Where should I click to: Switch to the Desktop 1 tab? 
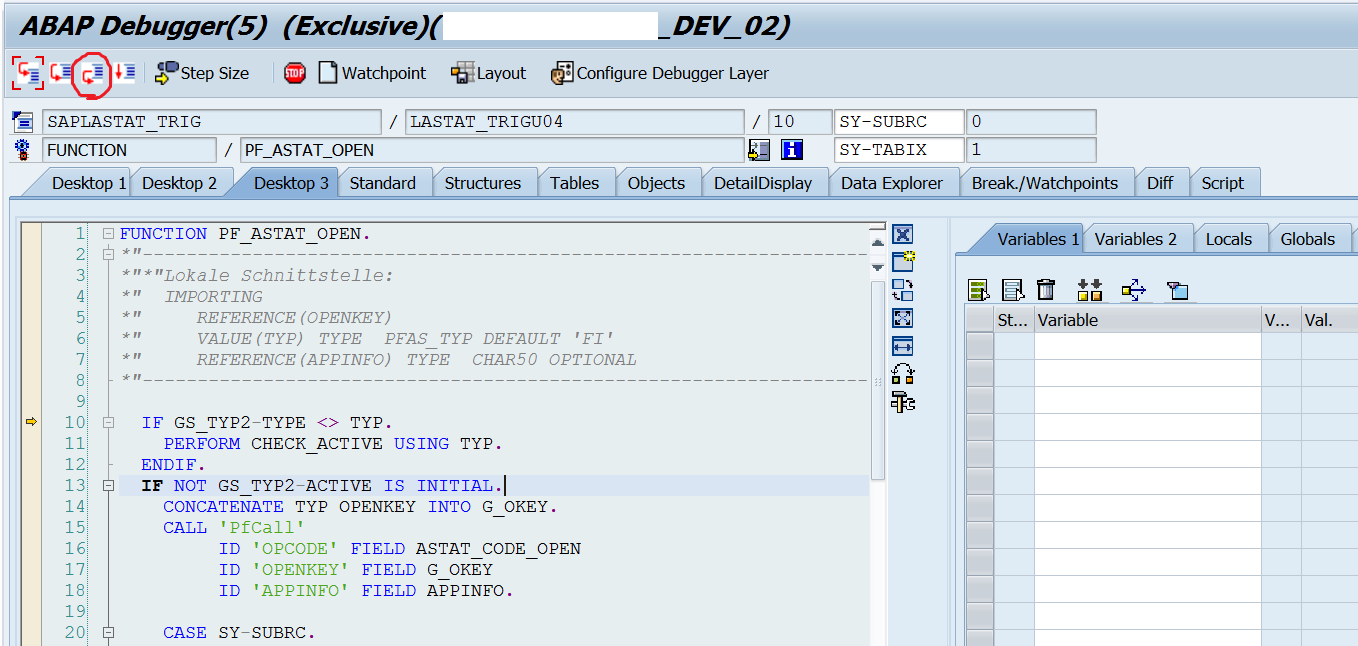89,183
